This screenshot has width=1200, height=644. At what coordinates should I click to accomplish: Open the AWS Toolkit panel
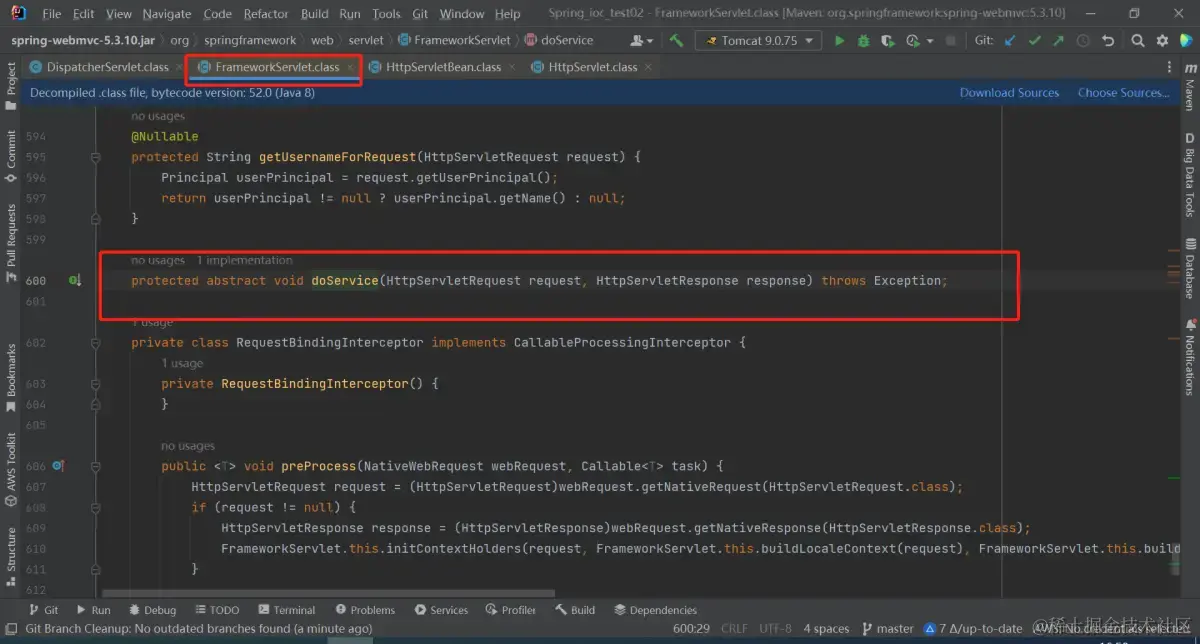coord(11,470)
